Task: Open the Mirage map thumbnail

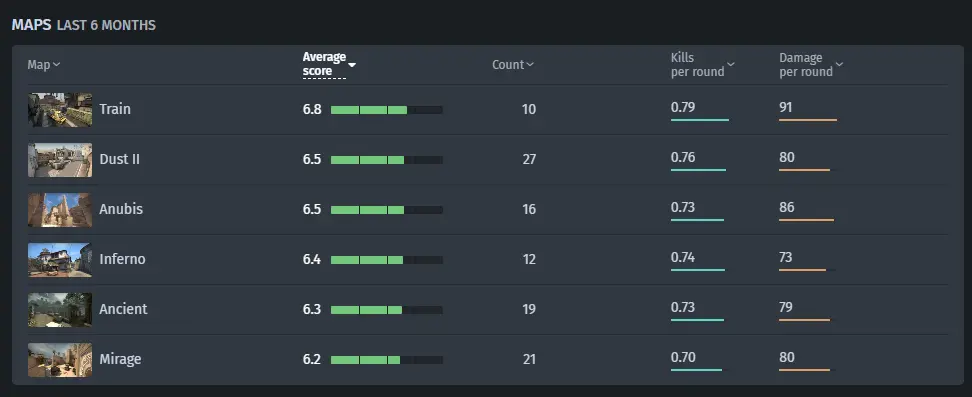Action: (60, 360)
